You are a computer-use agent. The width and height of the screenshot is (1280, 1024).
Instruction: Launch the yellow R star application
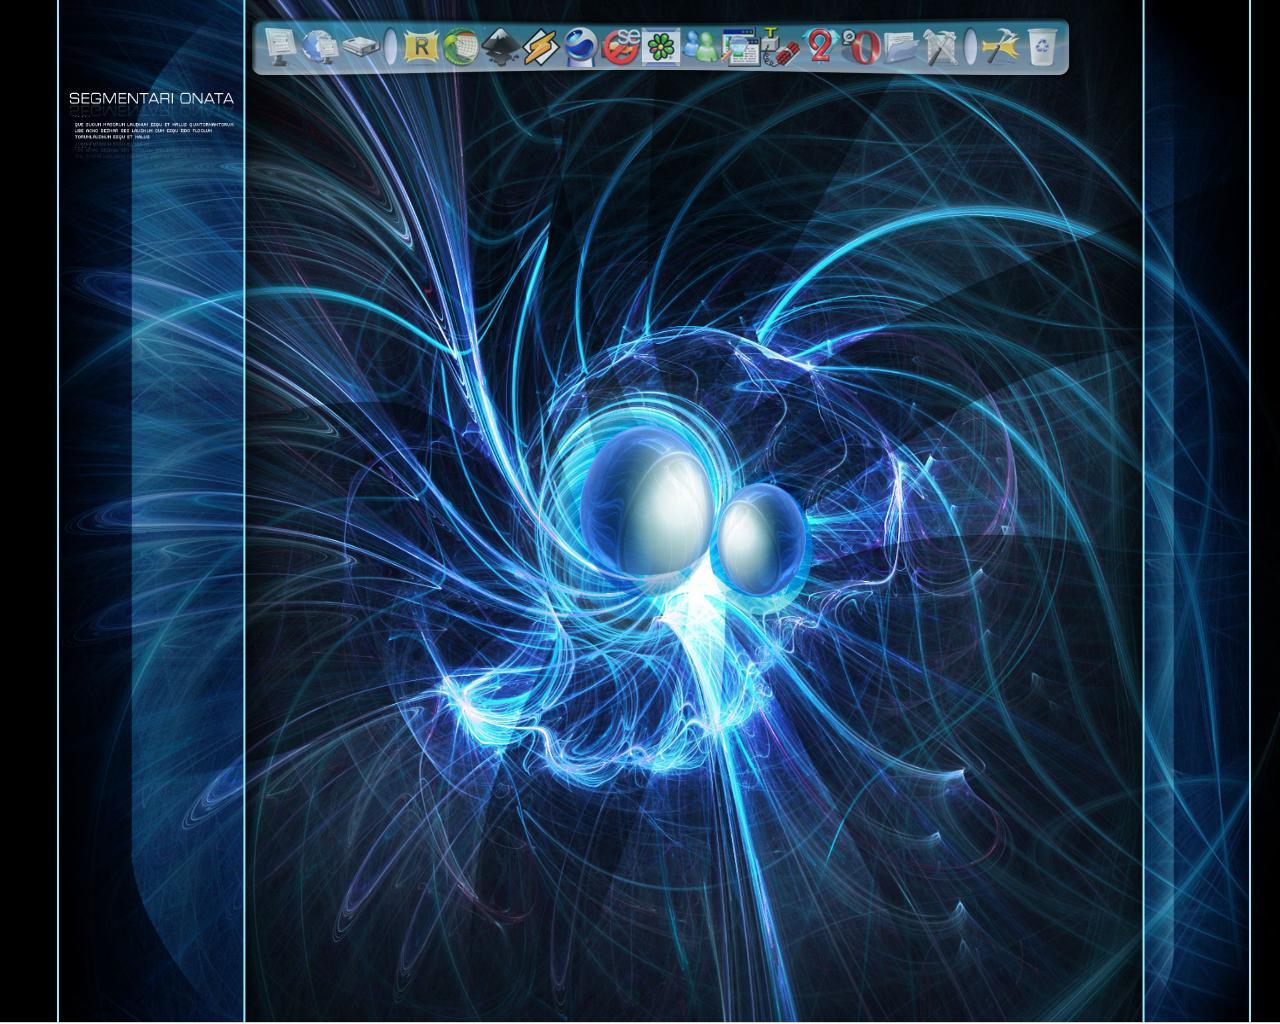(x=421, y=47)
